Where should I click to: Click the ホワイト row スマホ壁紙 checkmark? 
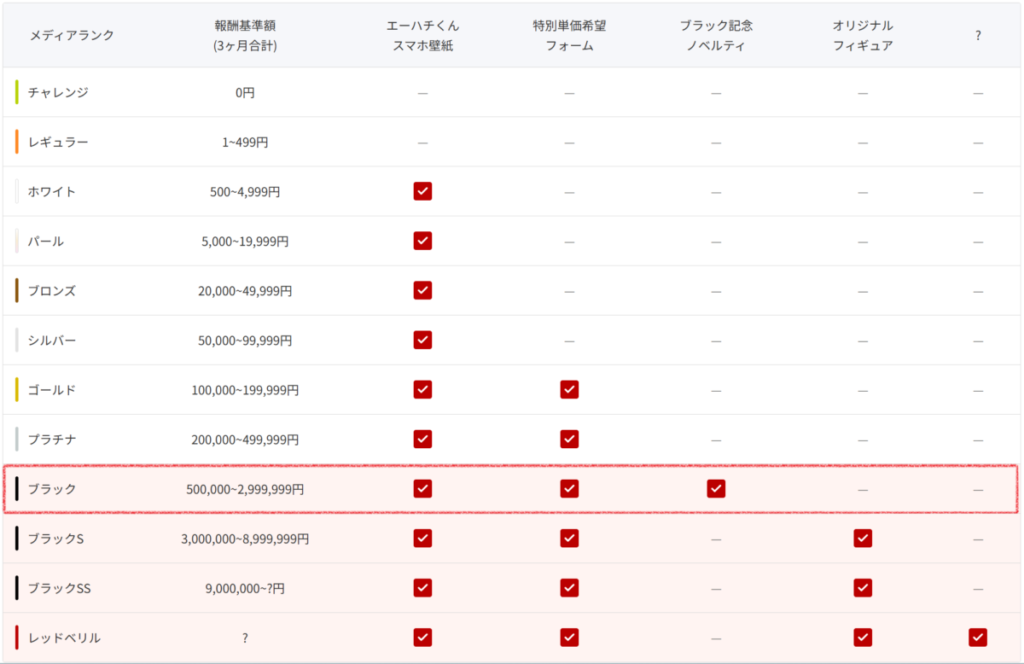tap(422, 191)
